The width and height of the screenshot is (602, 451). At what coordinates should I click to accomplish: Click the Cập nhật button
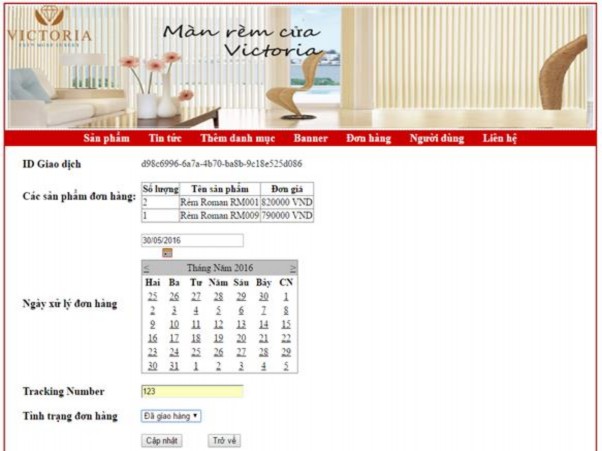coord(162,441)
